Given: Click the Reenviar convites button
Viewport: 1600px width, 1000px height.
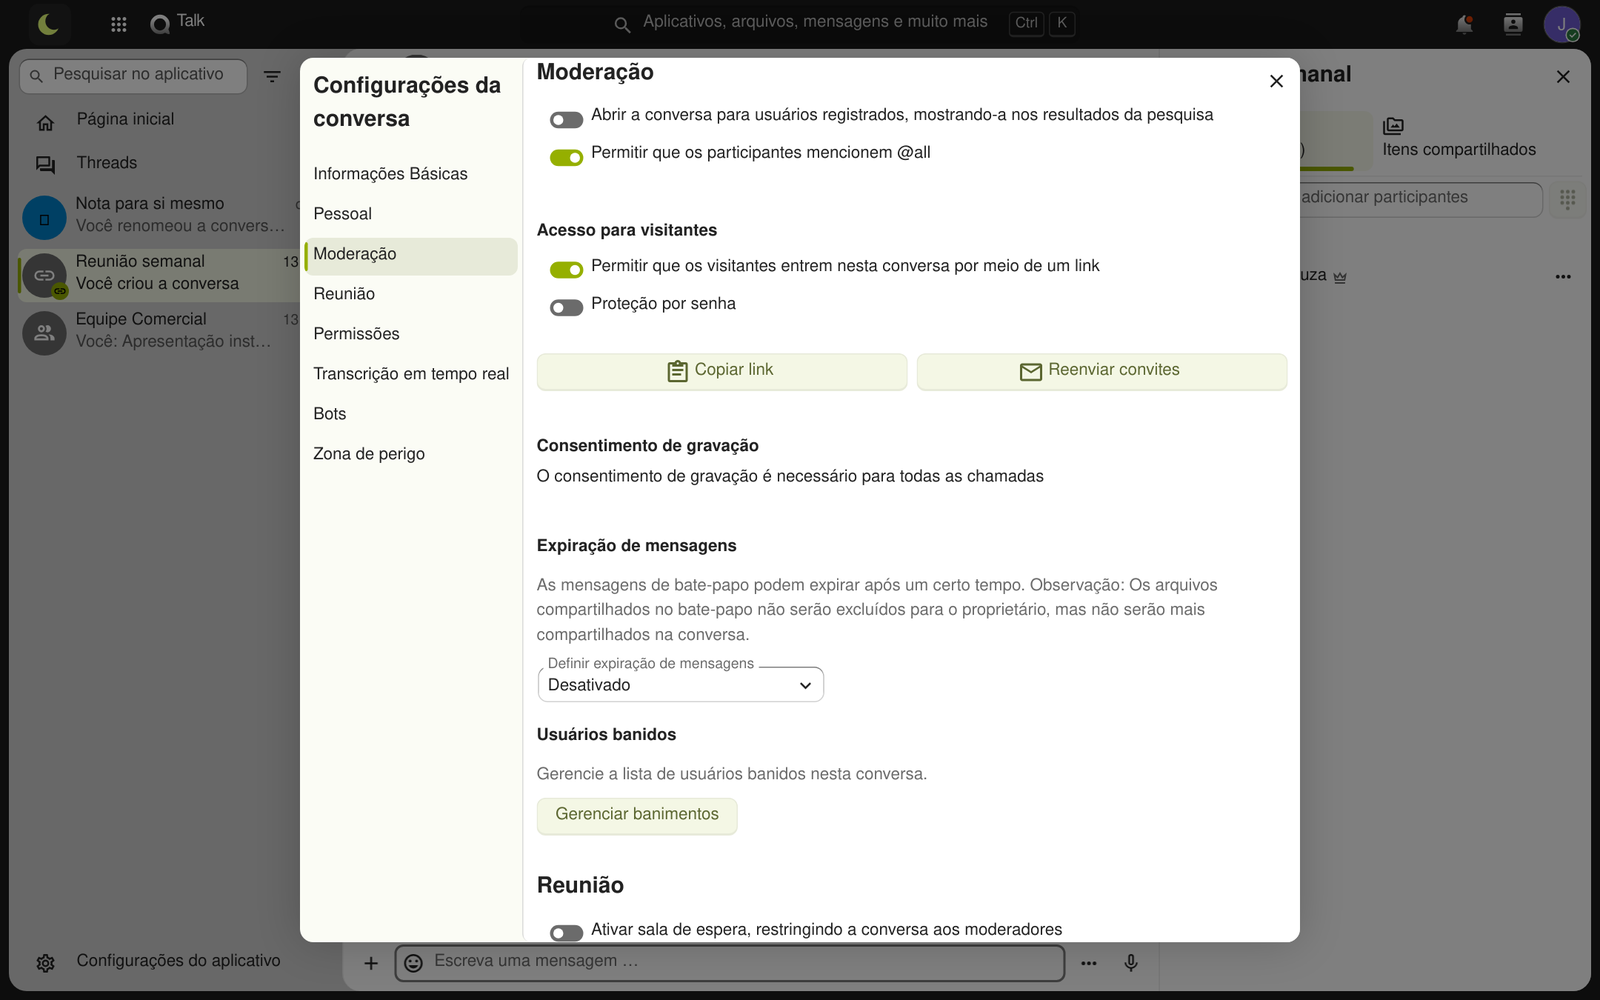Looking at the screenshot, I should [1102, 371].
